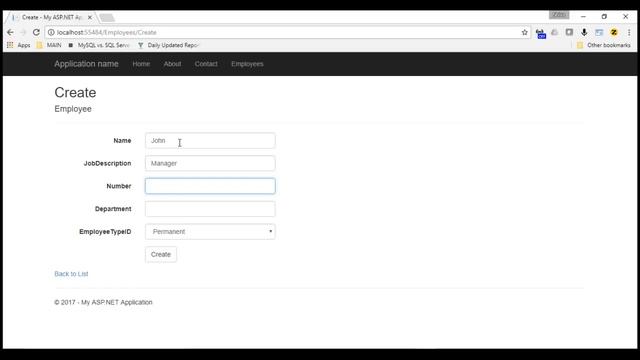Click the yellow circular extension icon

613,32
